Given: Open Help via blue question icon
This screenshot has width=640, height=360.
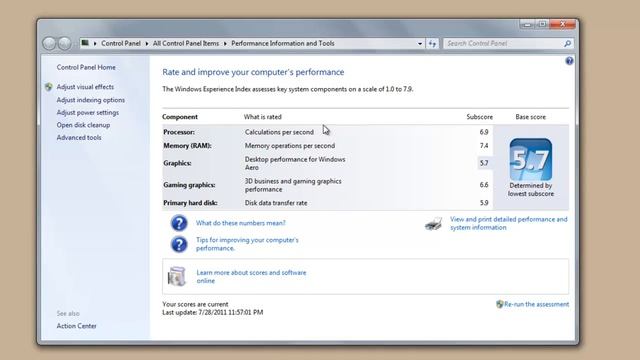Looking at the screenshot, I should 569,61.
